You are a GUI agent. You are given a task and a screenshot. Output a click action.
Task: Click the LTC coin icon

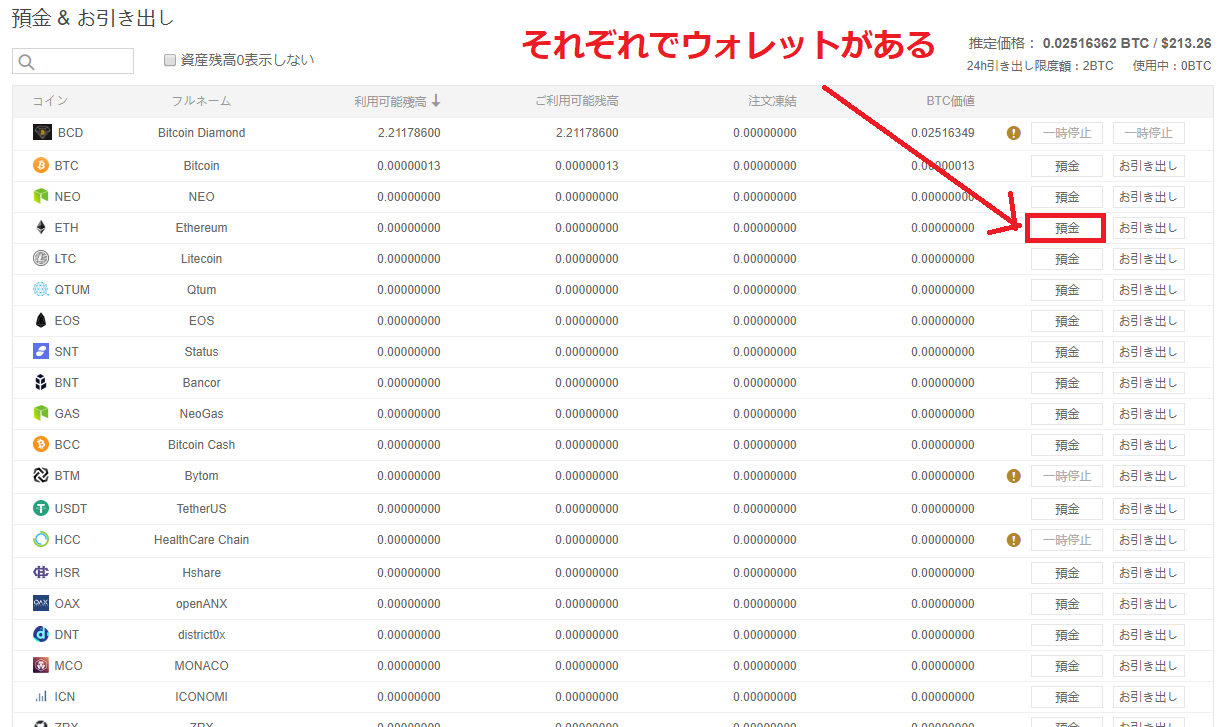[41, 259]
